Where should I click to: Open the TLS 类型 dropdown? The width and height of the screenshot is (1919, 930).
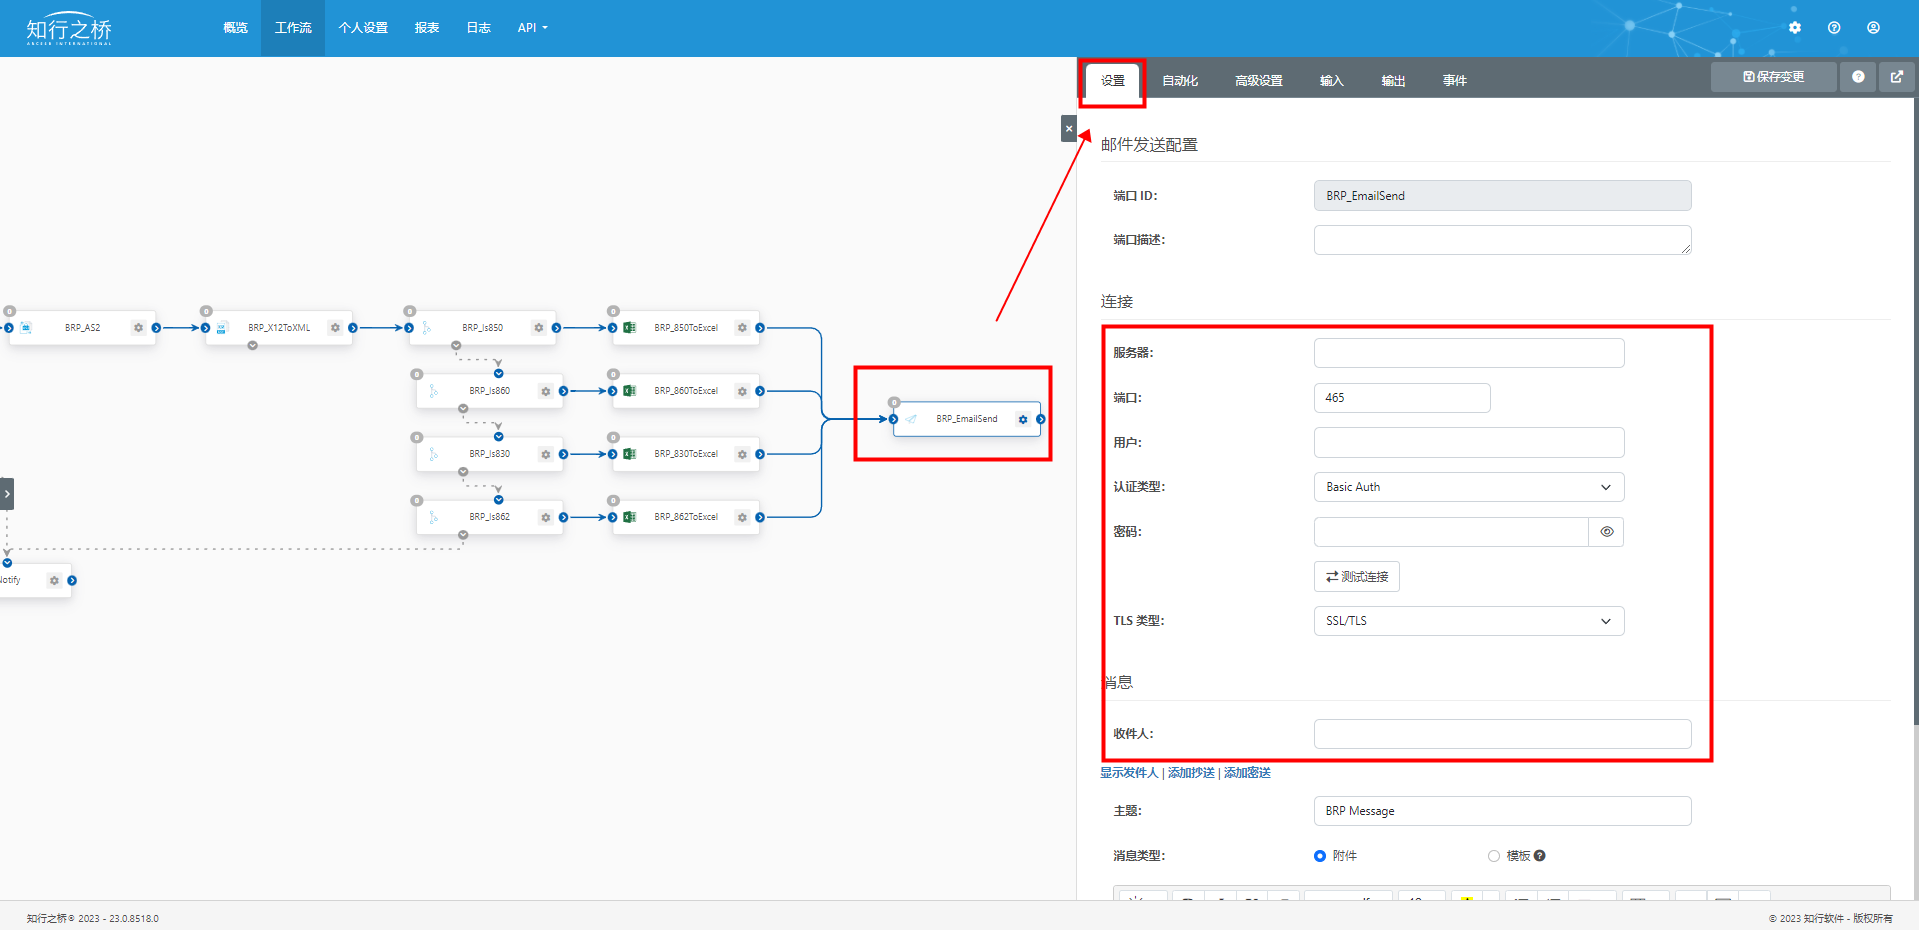1468,621
